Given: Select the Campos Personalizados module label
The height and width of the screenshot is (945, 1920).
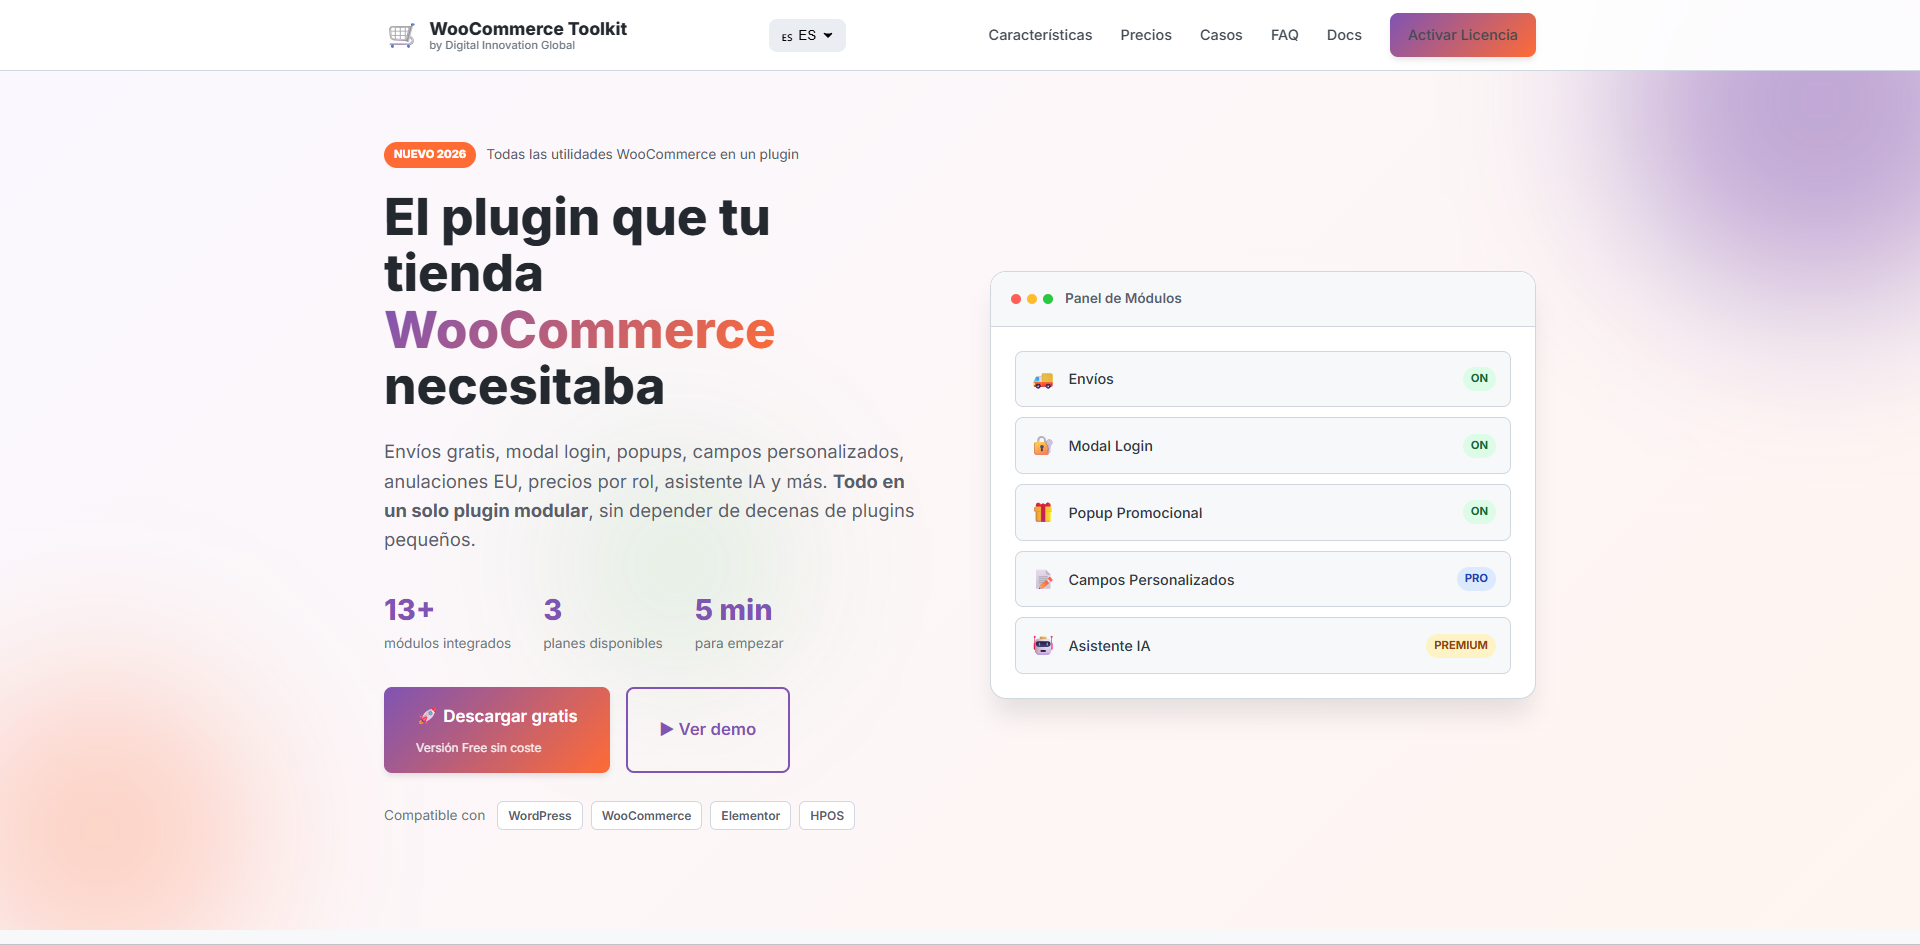Looking at the screenshot, I should [1151, 580].
